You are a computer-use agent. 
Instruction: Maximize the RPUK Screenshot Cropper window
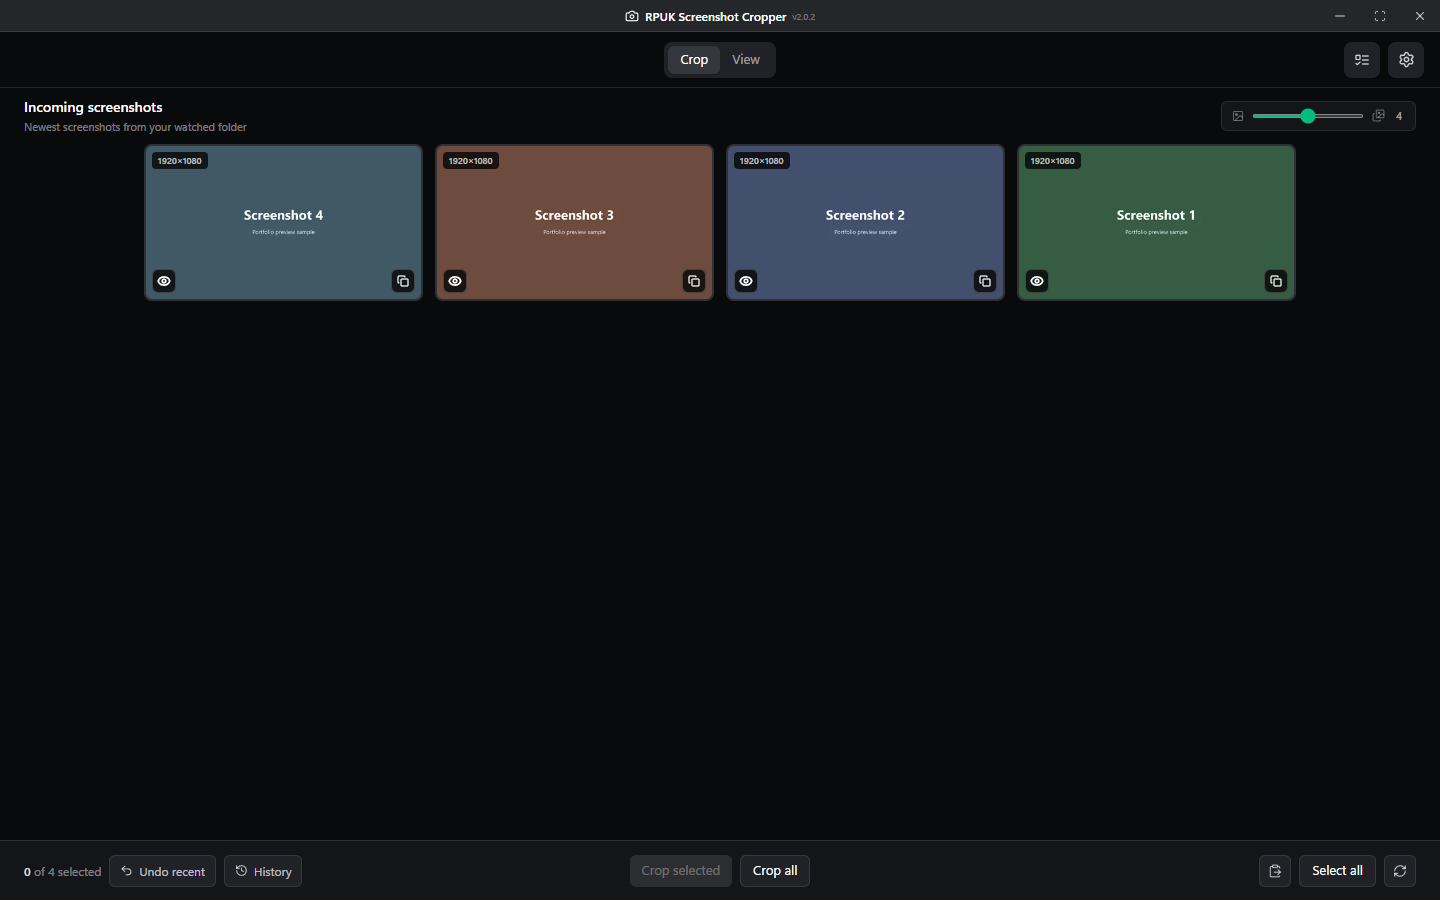[x=1380, y=16]
